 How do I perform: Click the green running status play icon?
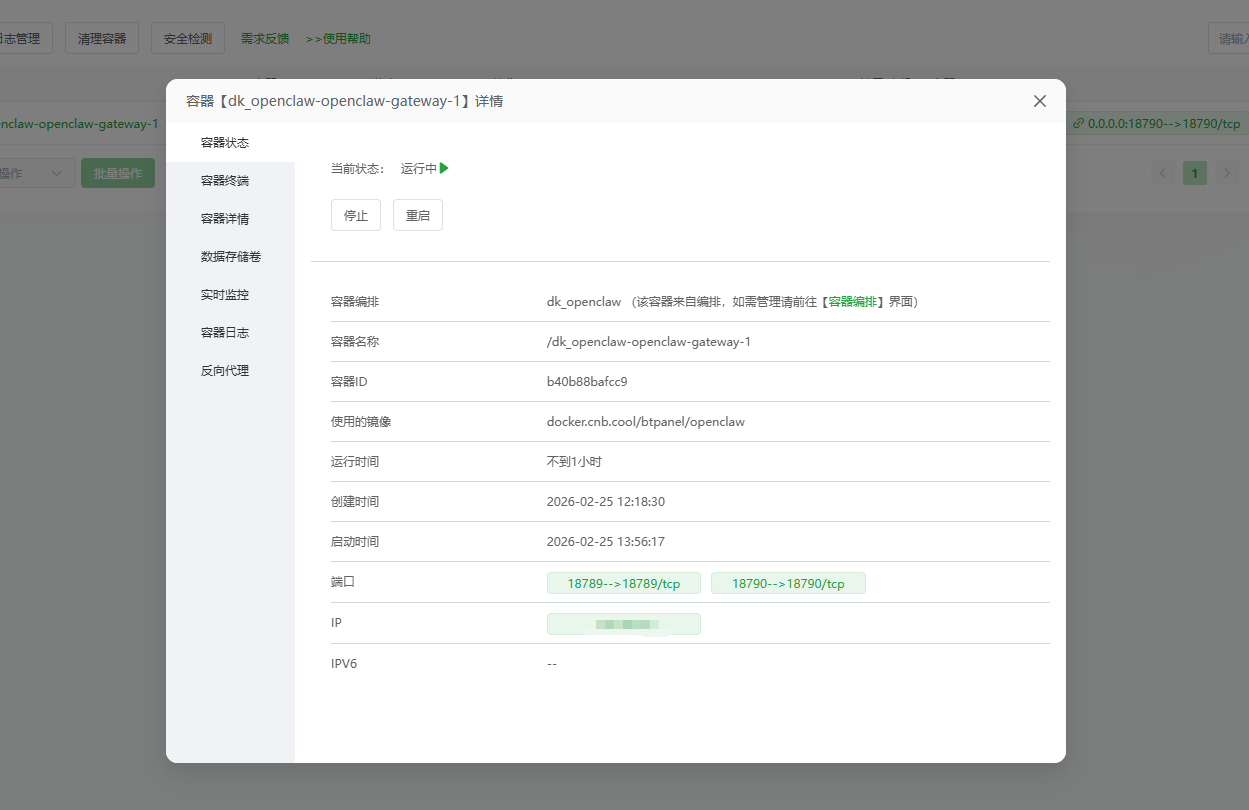(443, 168)
